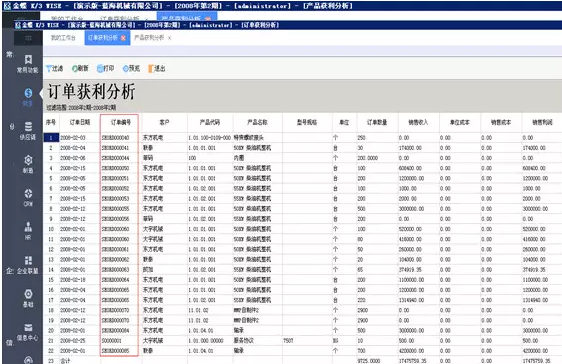The image size is (562, 364).
Task: Click the 预览 preview toolbar button
Action: pyautogui.click(x=131, y=68)
